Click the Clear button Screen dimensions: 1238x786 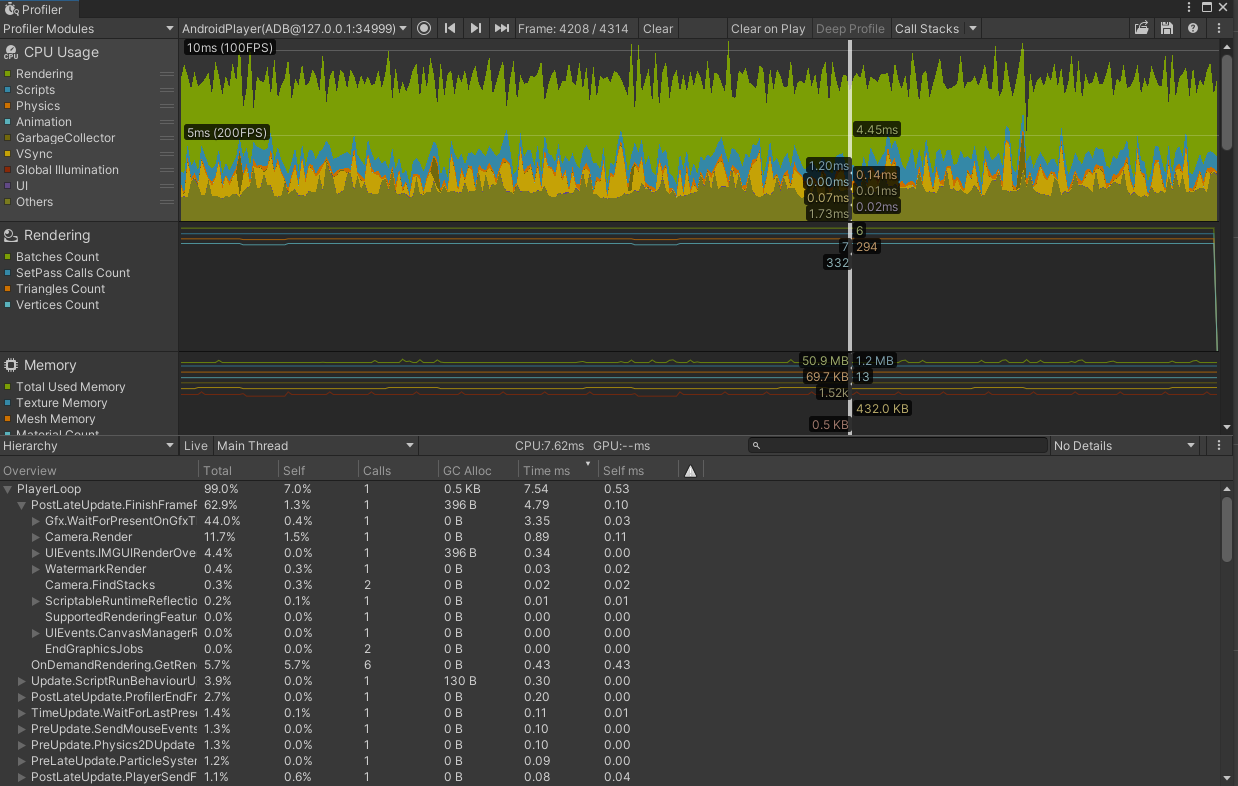click(658, 28)
